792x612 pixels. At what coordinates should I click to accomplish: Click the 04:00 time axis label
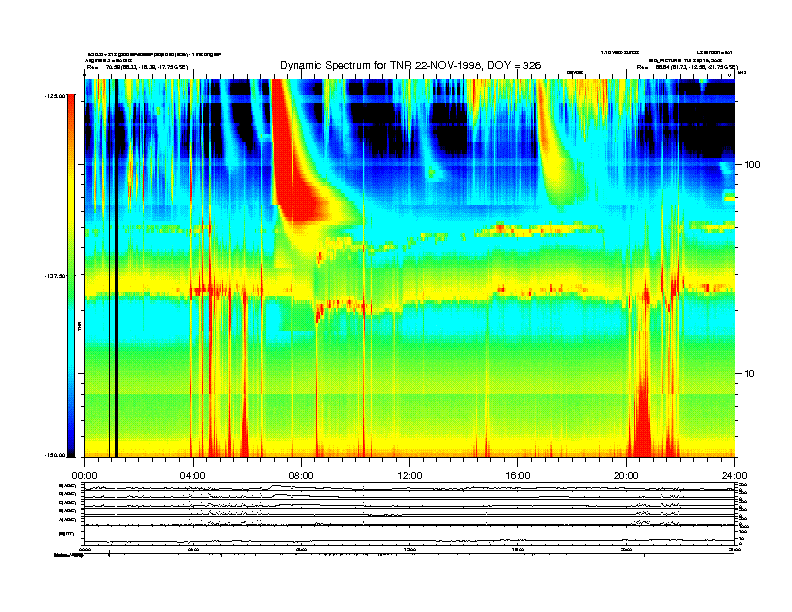click(x=193, y=476)
